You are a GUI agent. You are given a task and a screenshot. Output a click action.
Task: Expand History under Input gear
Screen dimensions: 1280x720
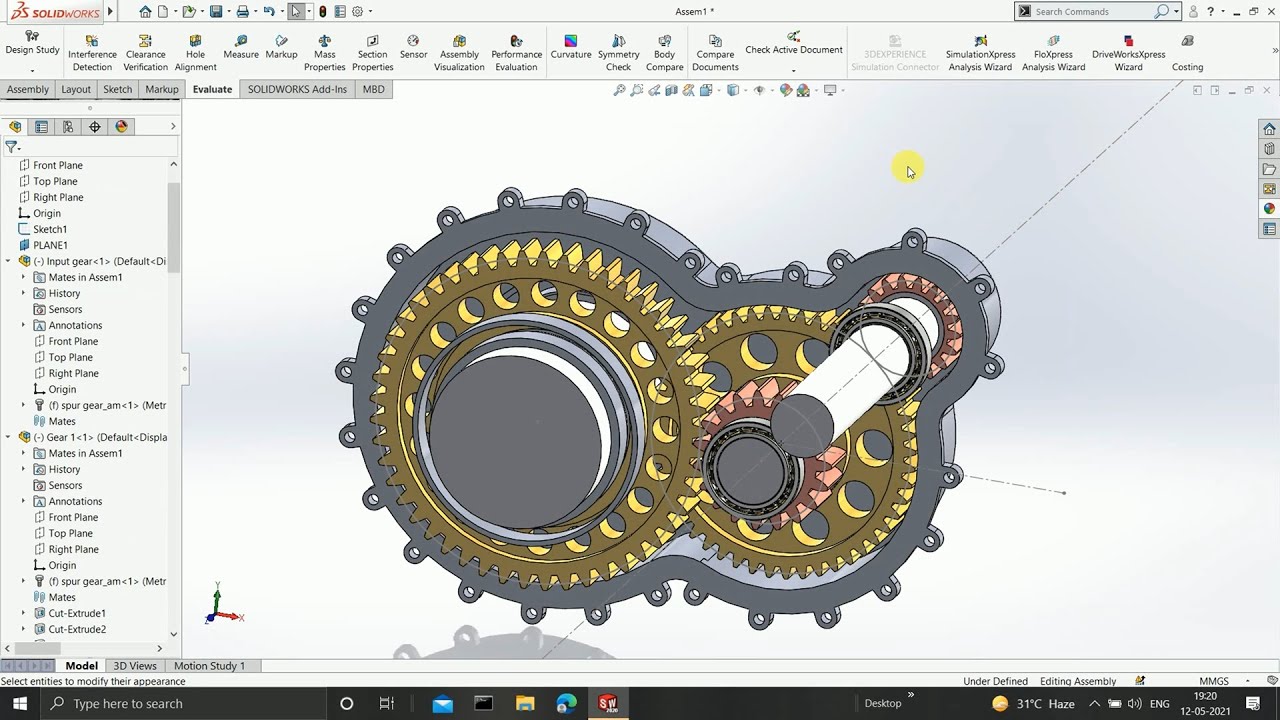pos(23,293)
